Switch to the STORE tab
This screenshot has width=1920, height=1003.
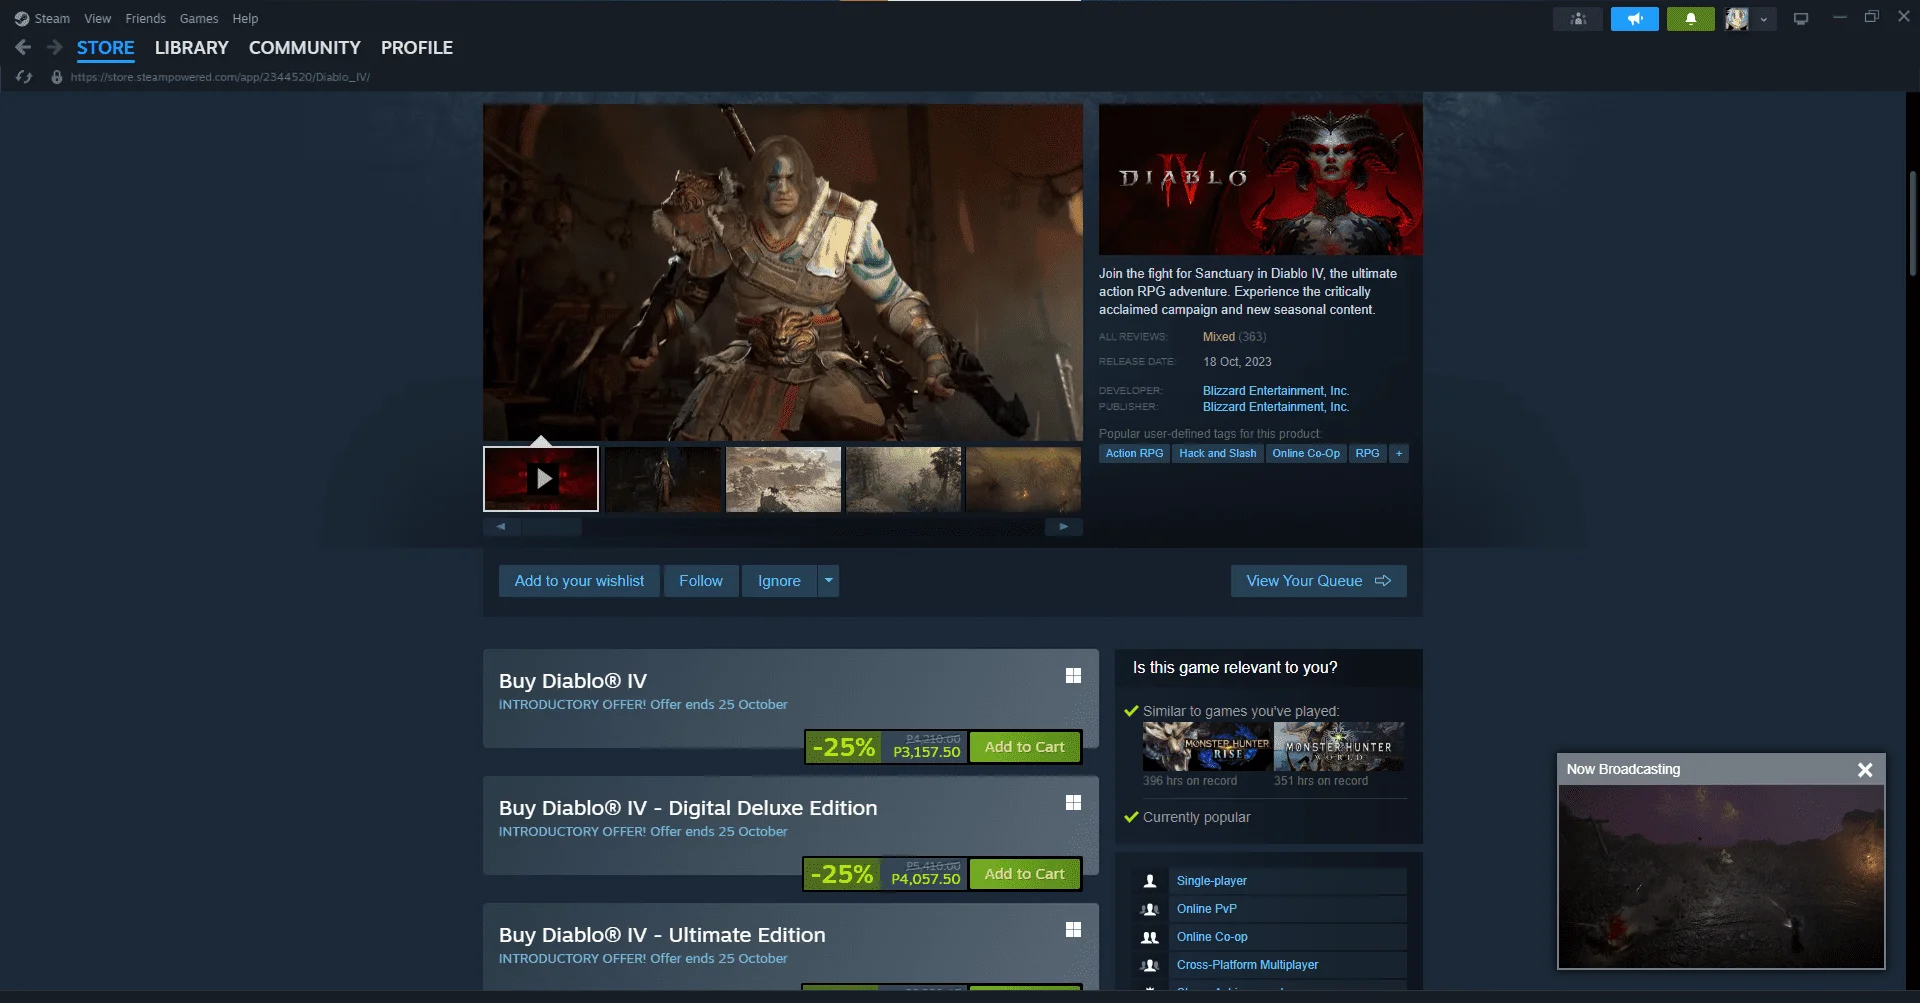tap(106, 48)
